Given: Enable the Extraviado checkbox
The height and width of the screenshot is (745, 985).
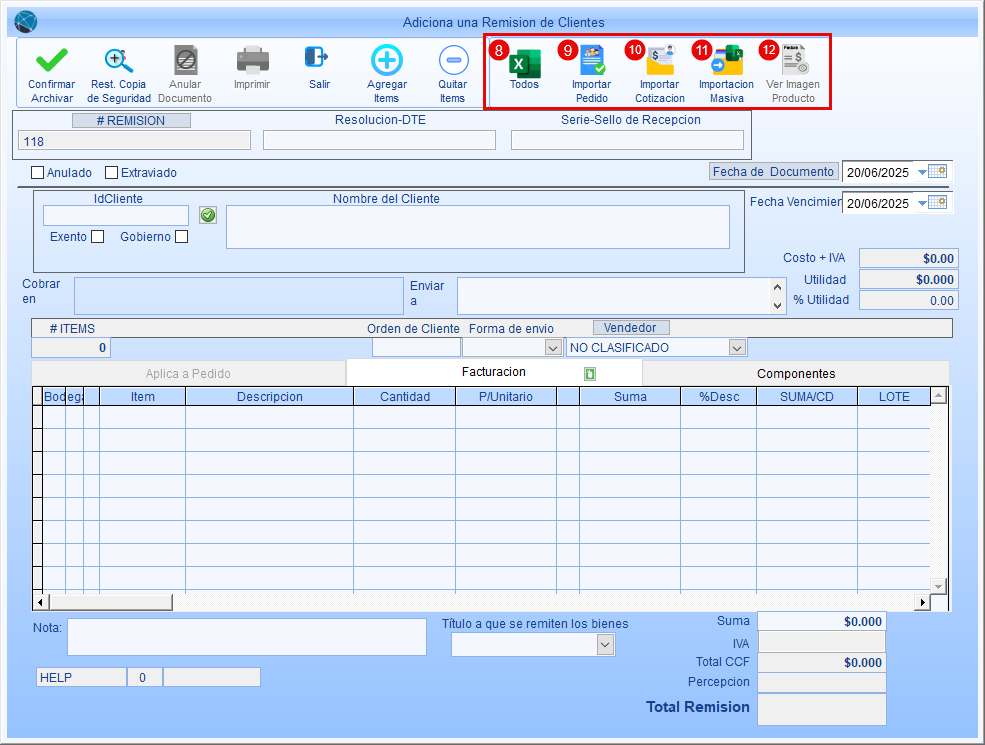Looking at the screenshot, I should pos(111,173).
